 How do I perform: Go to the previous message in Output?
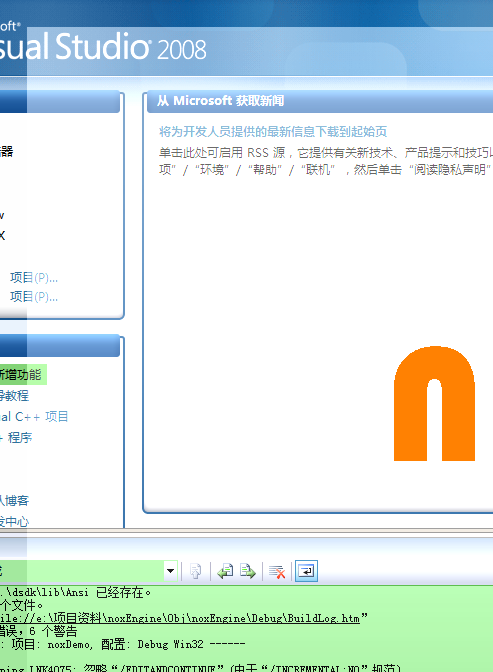(225, 571)
